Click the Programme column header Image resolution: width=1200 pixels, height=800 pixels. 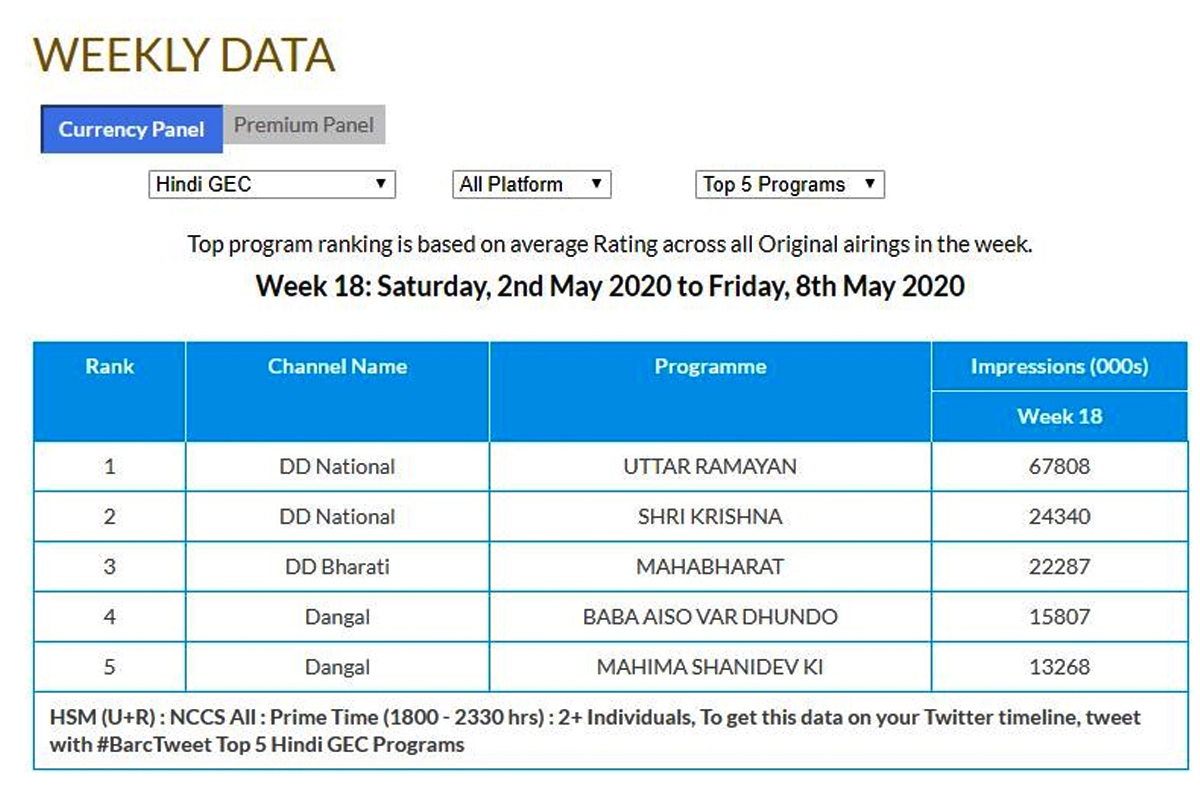[x=710, y=367]
